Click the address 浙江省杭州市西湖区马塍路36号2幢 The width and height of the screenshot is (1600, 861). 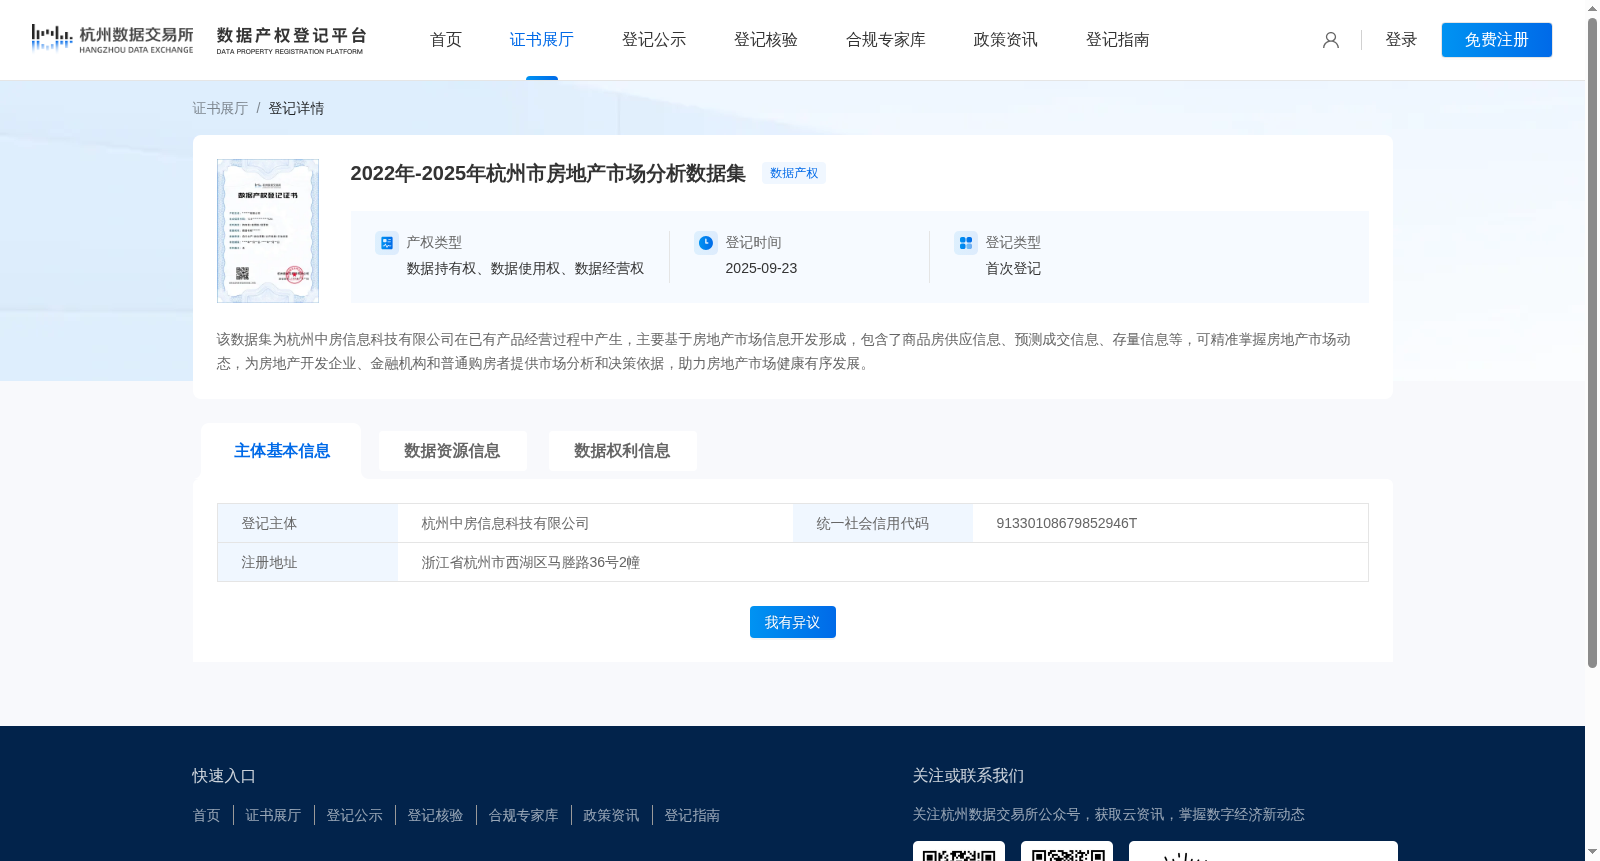click(530, 562)
